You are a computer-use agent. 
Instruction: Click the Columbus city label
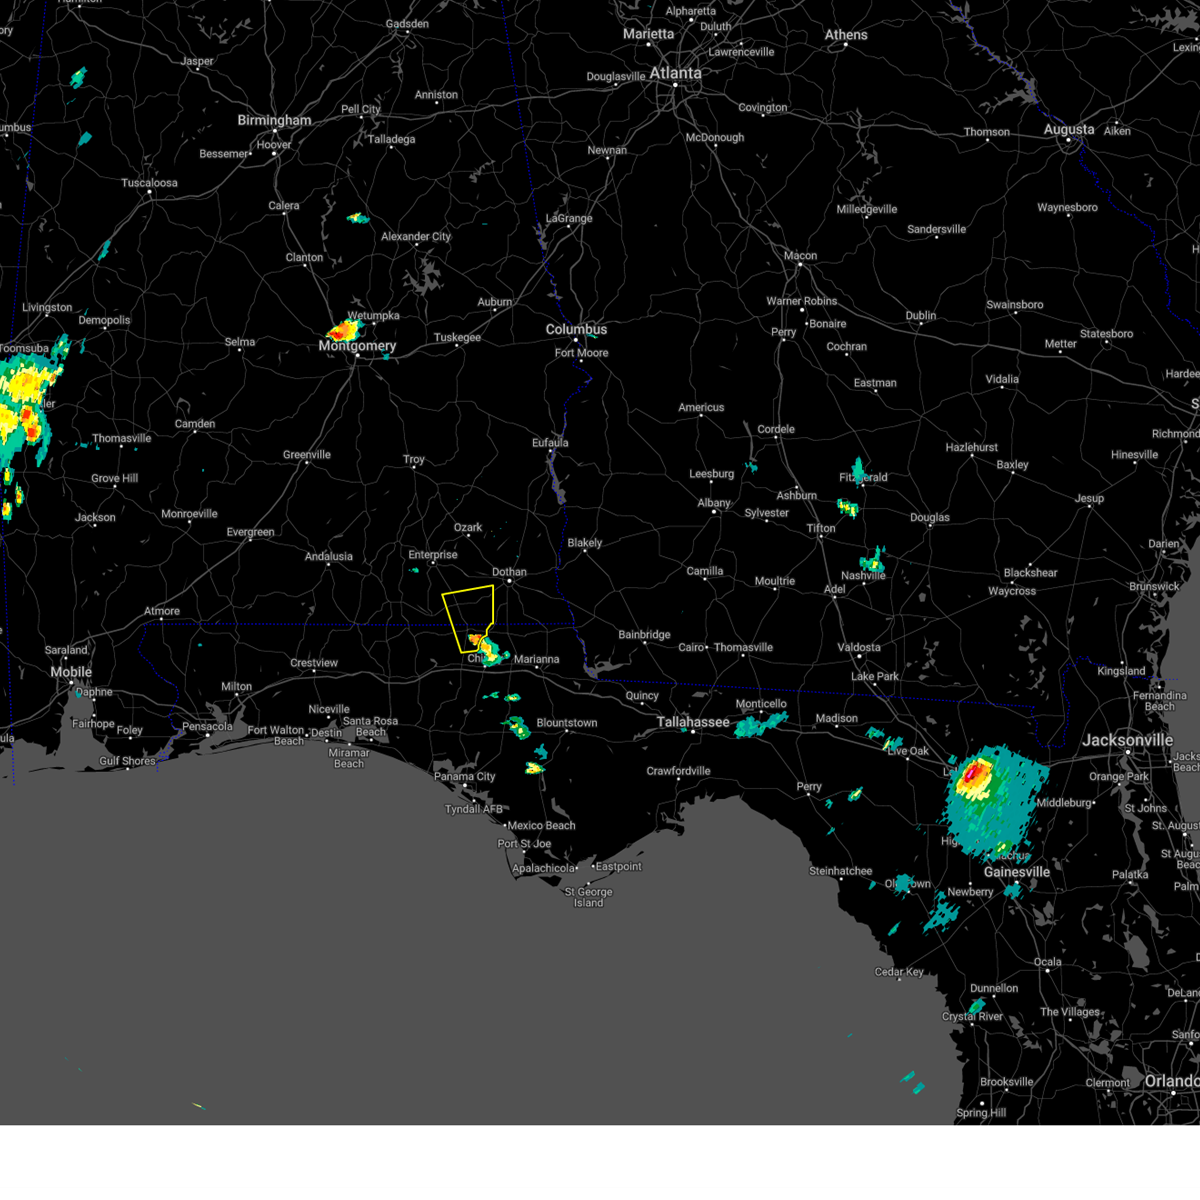click(x=576, y=329)
